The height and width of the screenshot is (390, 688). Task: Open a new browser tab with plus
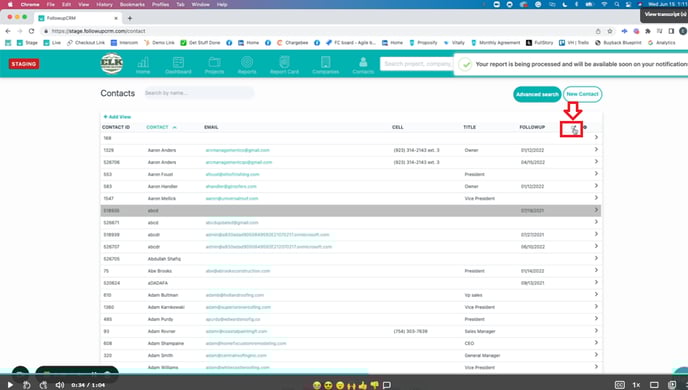click(130, 18)
